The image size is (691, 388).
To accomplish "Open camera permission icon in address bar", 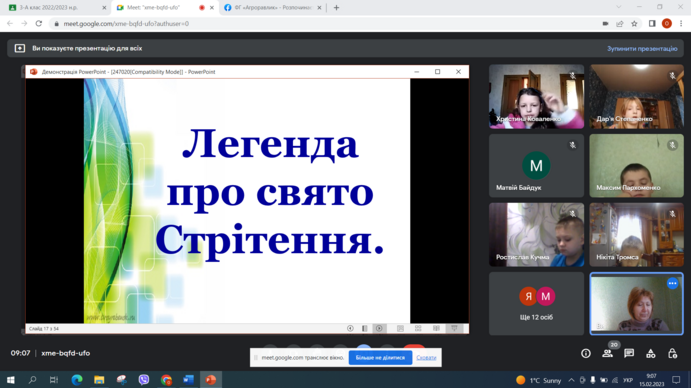I will click(x=606, y=23).
